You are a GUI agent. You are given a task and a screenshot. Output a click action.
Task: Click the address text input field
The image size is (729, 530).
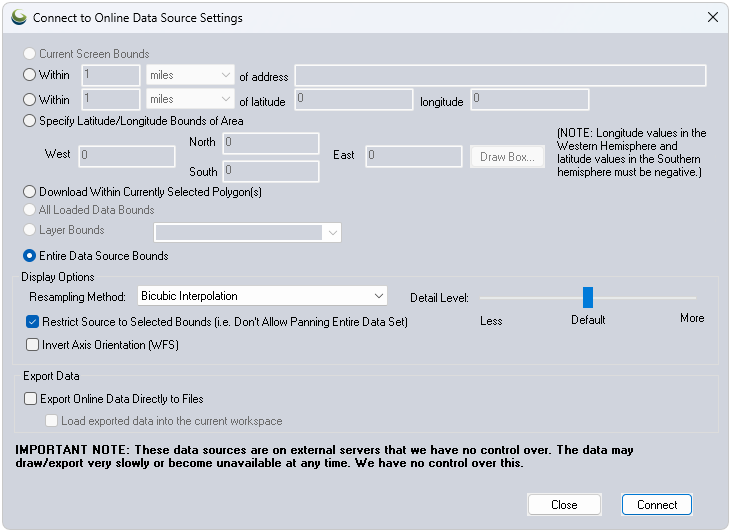[500, 76]
